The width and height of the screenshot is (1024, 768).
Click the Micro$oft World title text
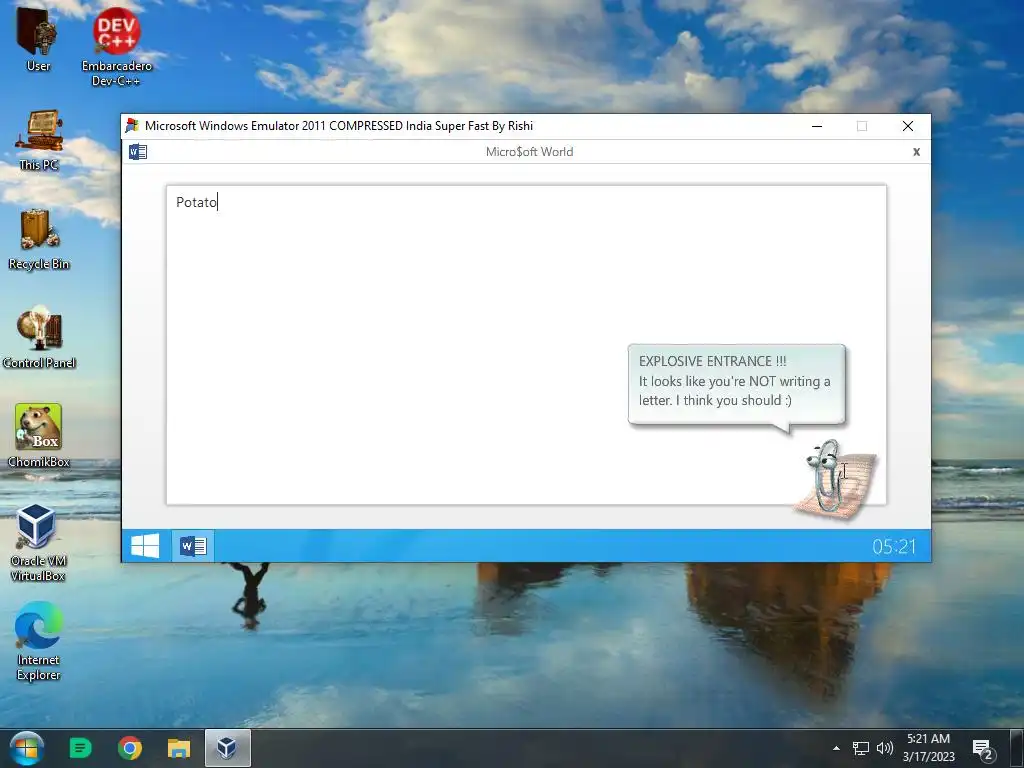[530, 152]
